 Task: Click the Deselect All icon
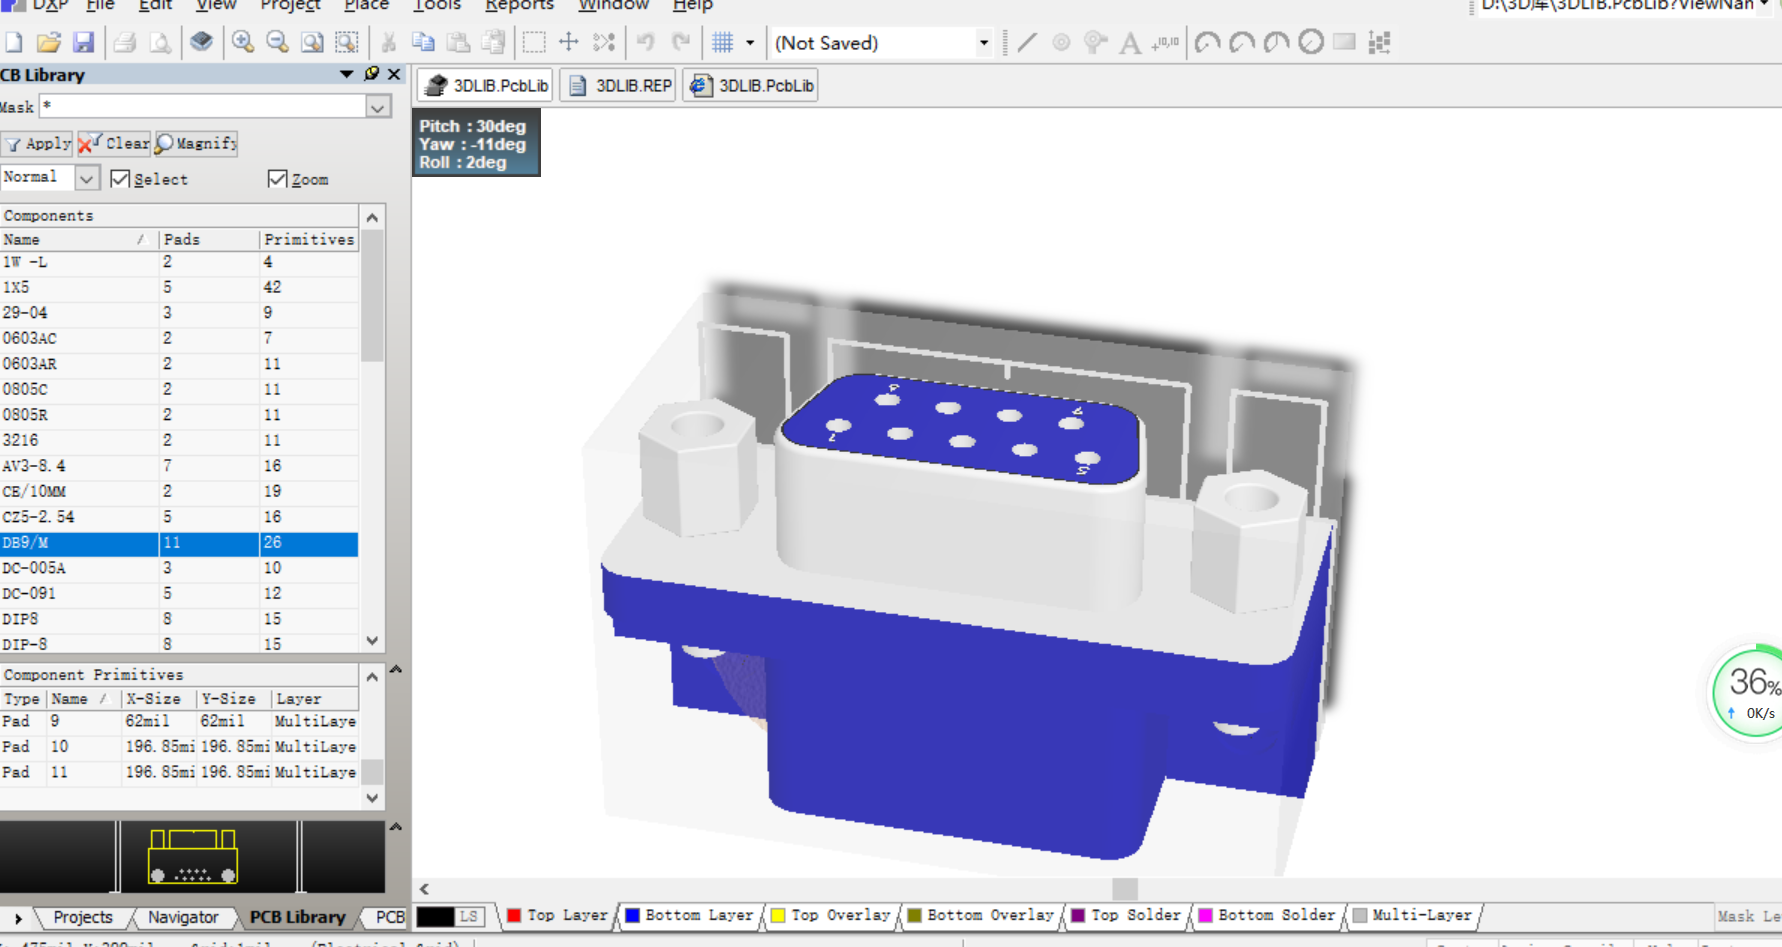pyautogui.click(x=604, y=42)
